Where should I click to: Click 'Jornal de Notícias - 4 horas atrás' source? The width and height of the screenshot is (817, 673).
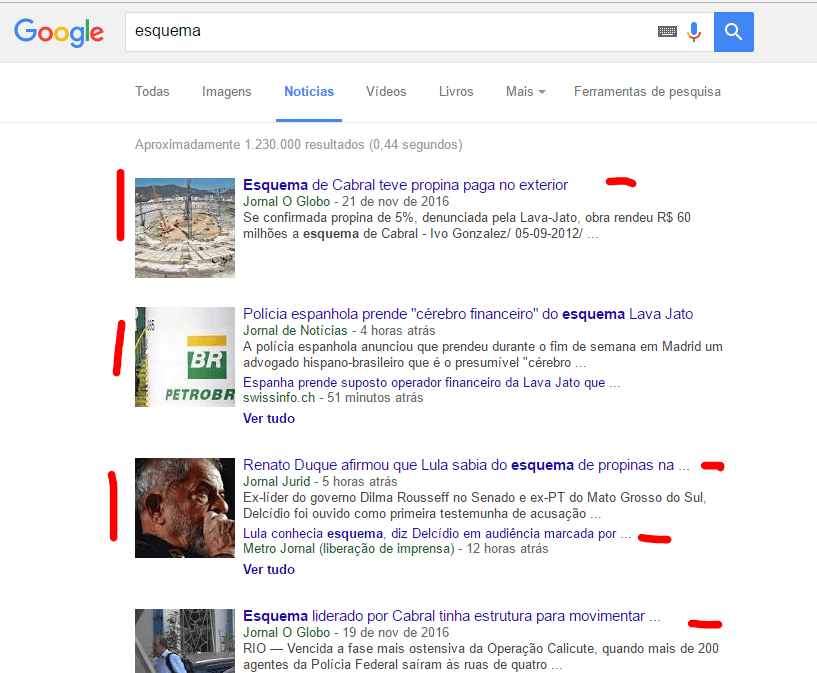(339, 331)
